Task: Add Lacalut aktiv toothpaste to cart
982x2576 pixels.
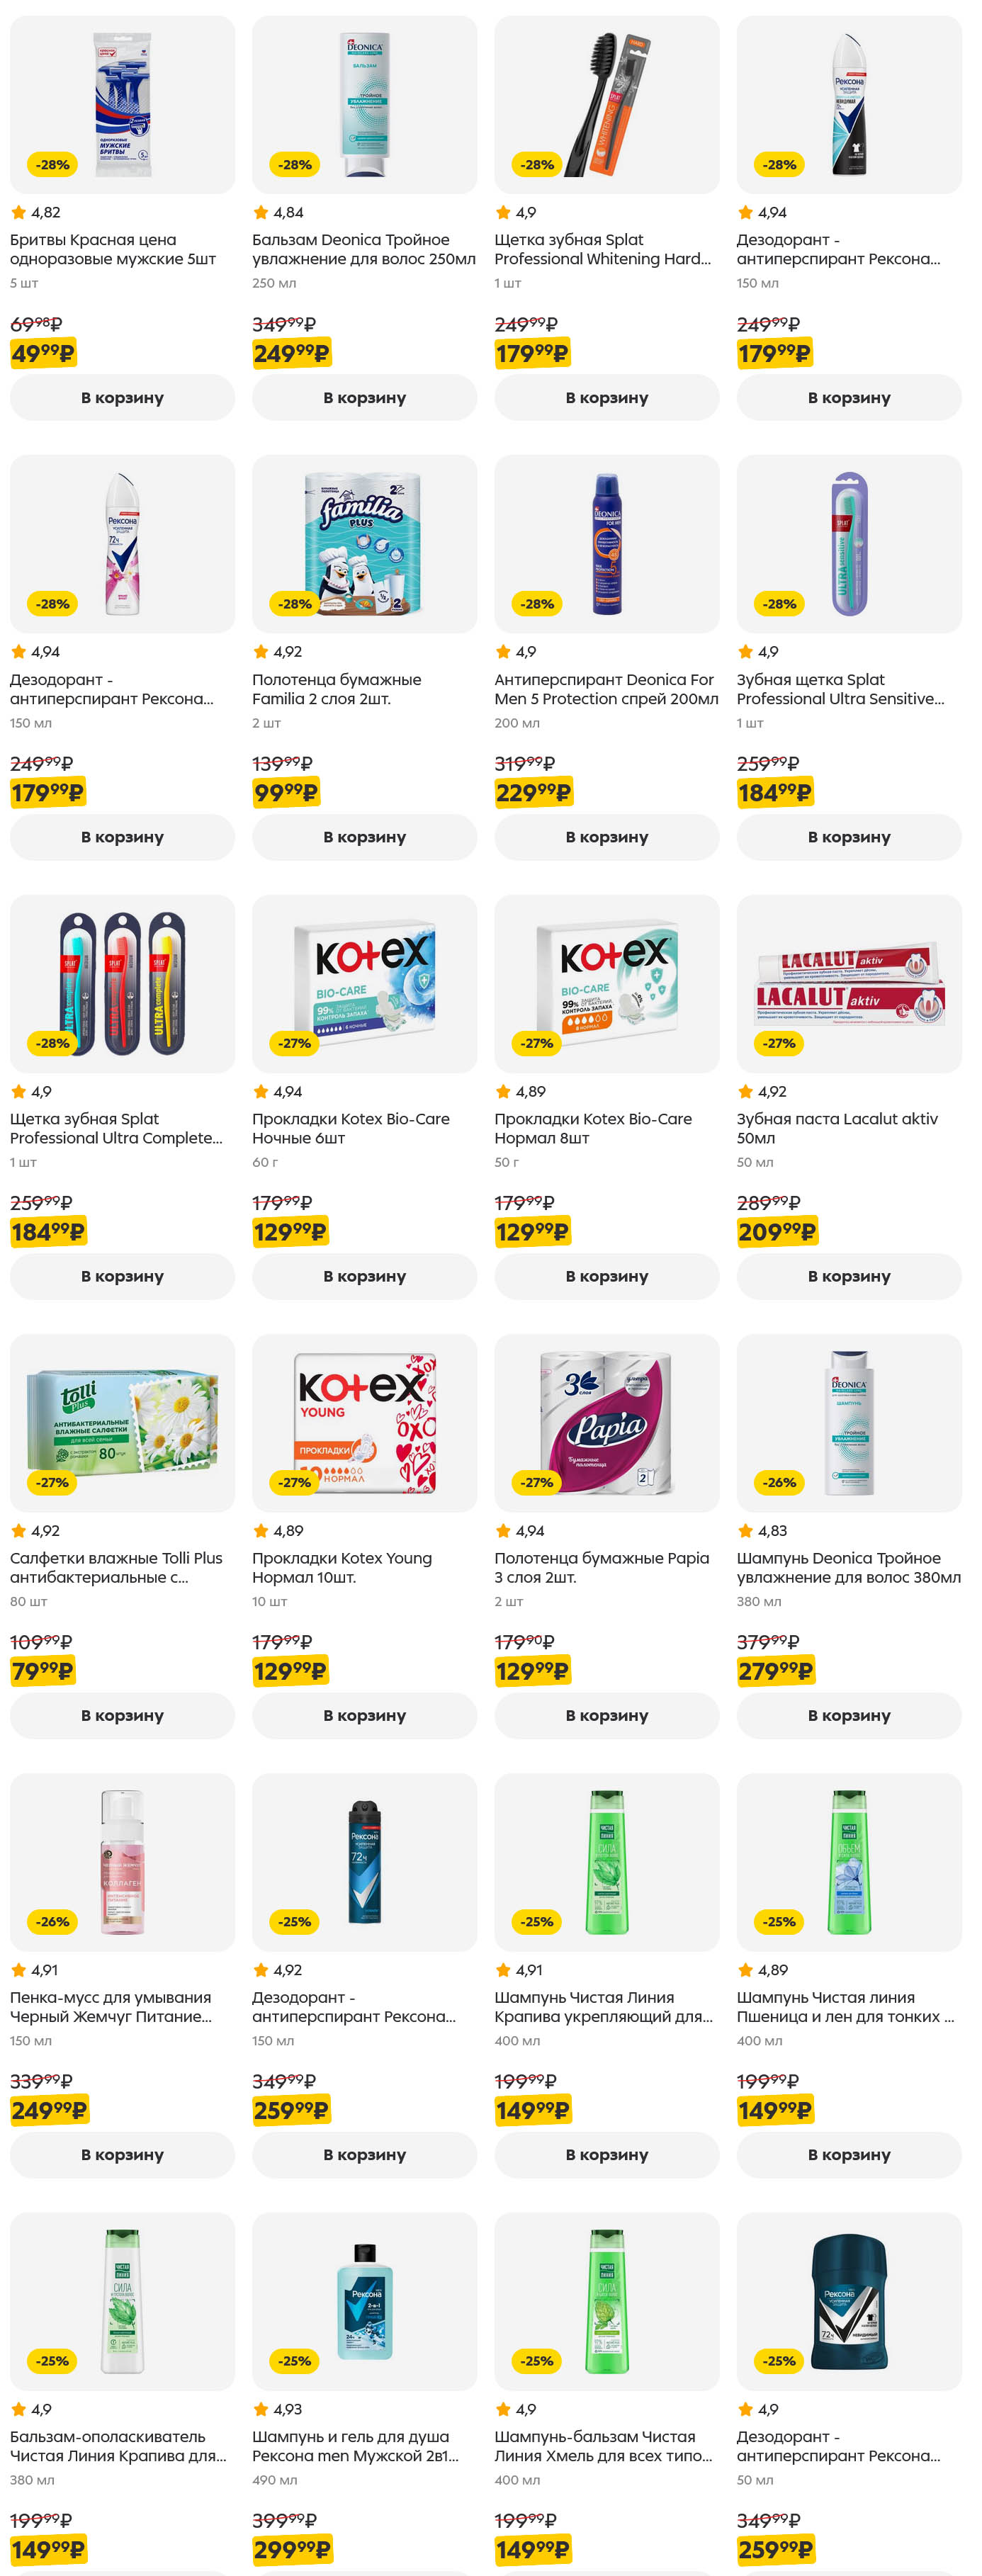Action: coord(849,1276)
